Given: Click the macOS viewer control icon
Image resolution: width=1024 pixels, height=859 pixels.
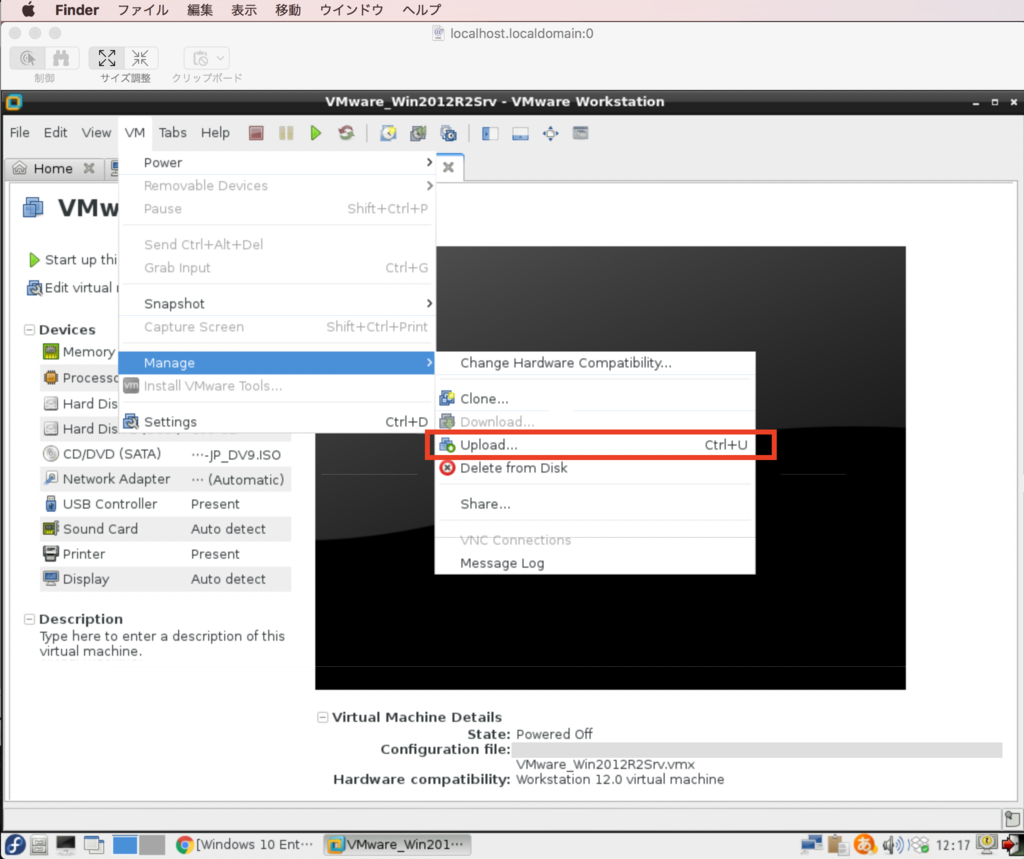Looking at the screenshot, I should click(x=27, y=58).
